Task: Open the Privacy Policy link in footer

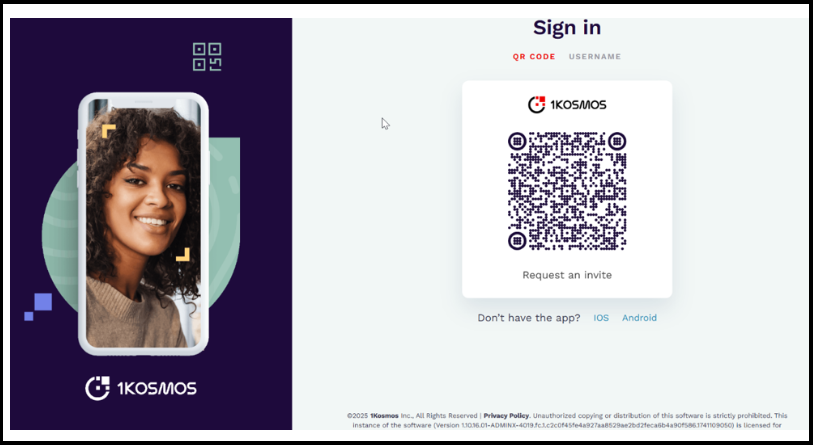Action: [x=506, y=415]
